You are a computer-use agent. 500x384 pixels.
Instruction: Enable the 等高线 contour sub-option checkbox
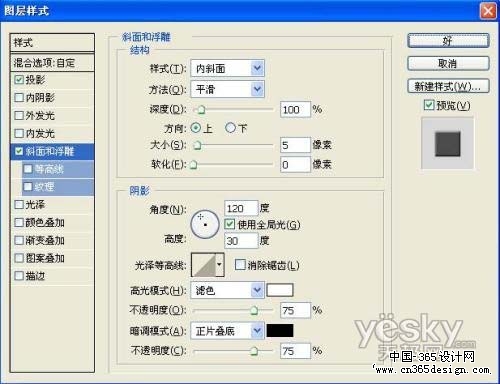(28, 169)
